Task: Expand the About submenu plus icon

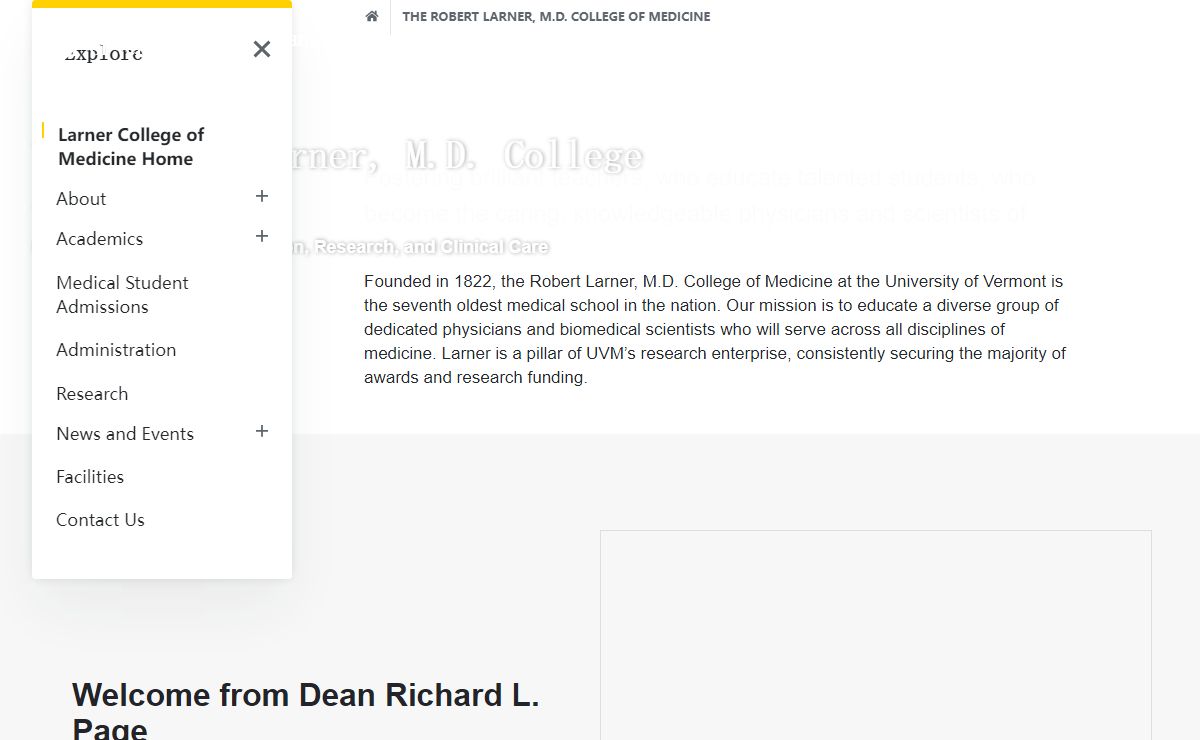Action: pyautogui.click(x=262, y=196)
